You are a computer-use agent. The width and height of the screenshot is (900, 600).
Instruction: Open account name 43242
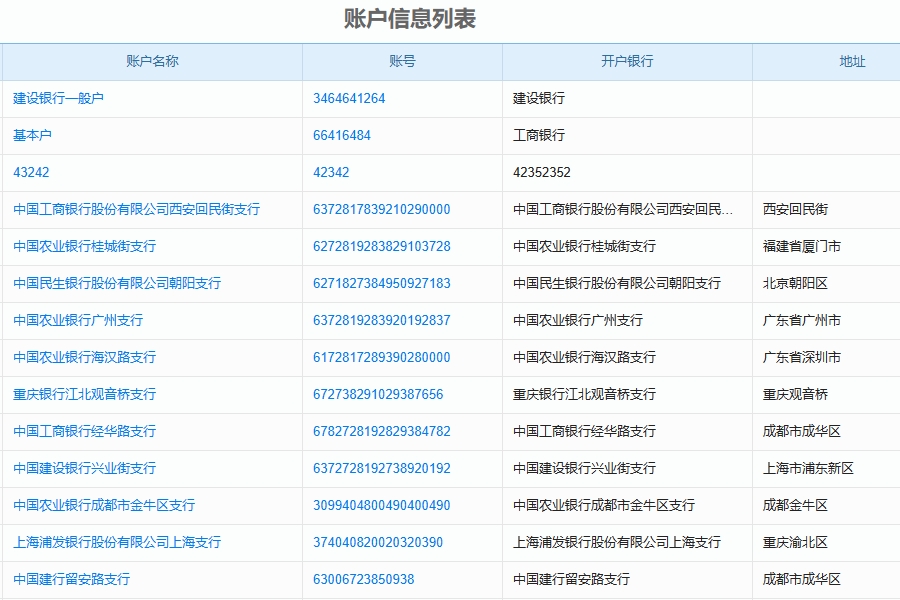pyautogui.click(x=31, y=172)
